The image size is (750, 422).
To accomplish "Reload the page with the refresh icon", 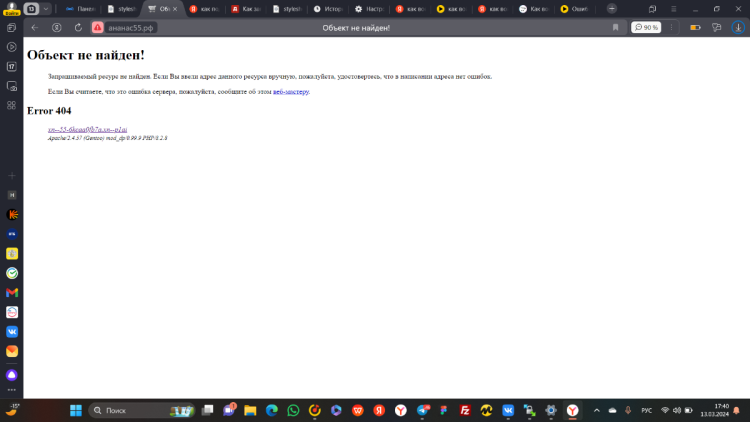I will [78, 28].
